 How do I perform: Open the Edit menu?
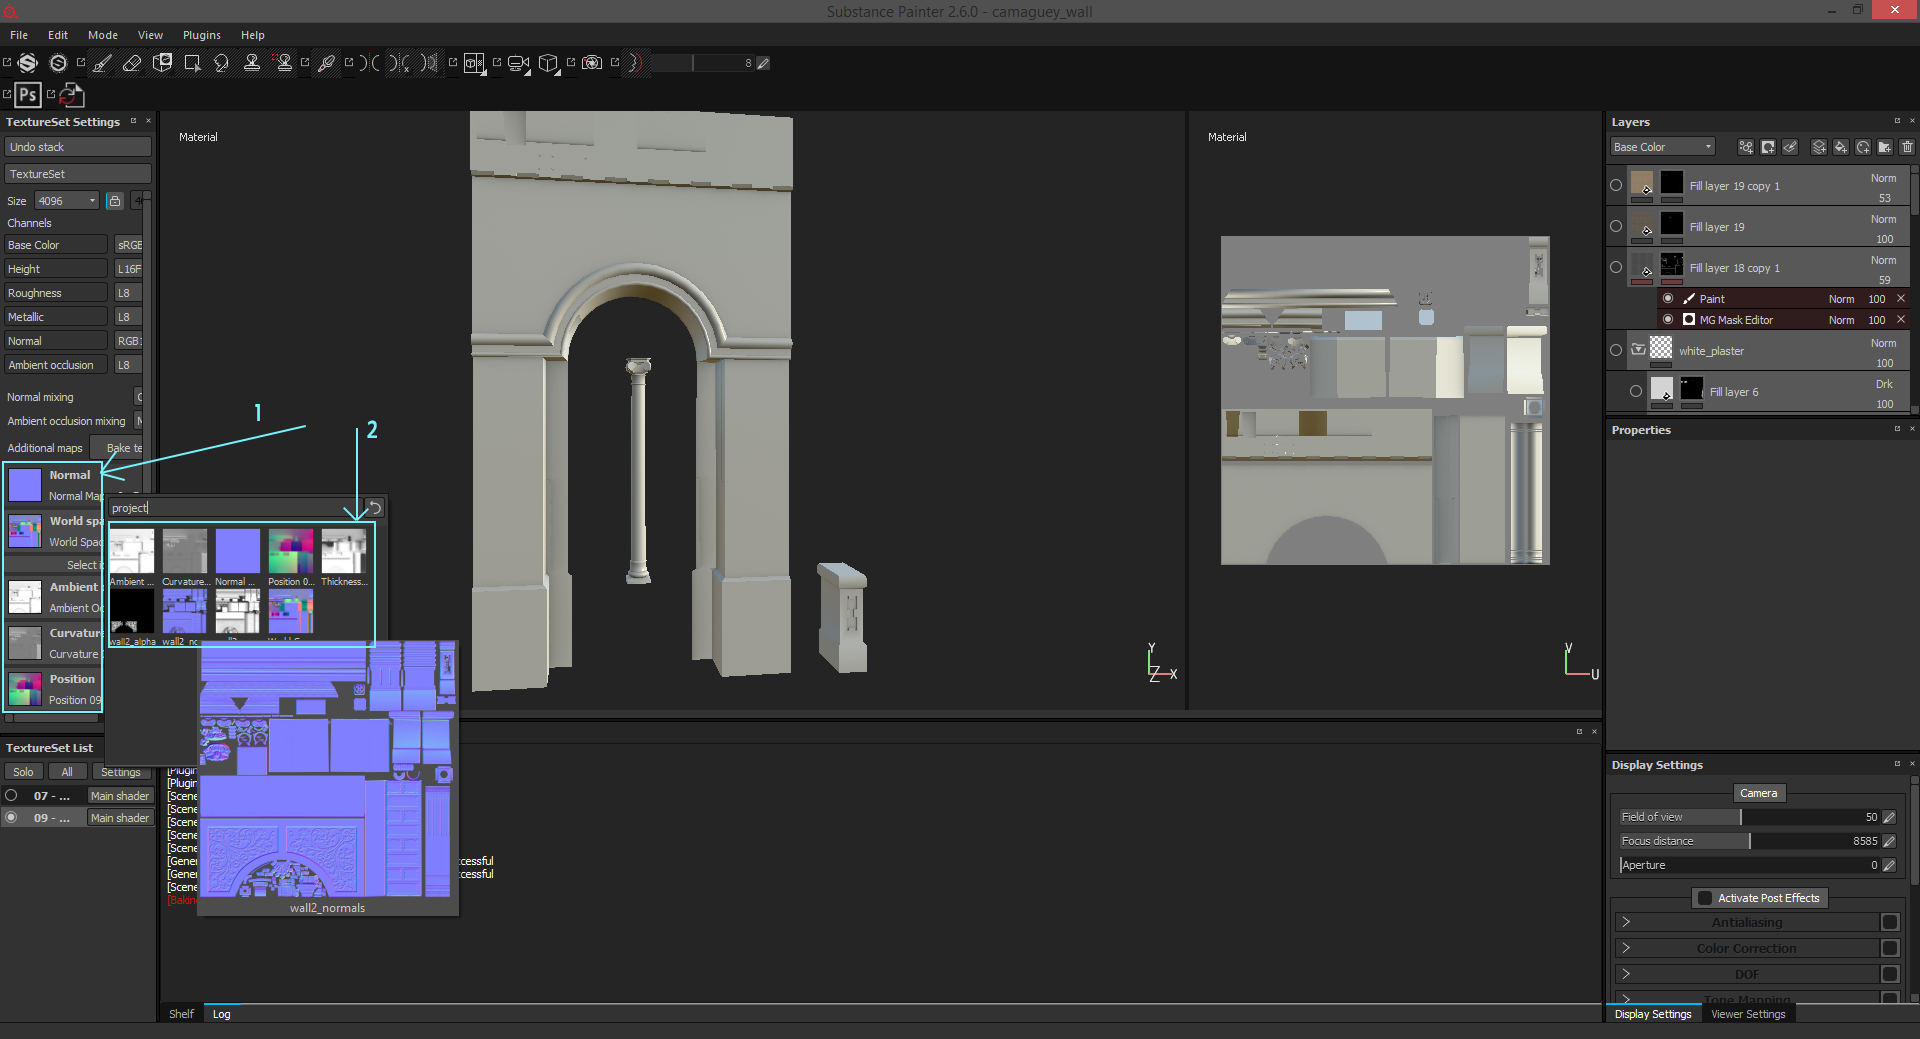[x=58, y=35]
